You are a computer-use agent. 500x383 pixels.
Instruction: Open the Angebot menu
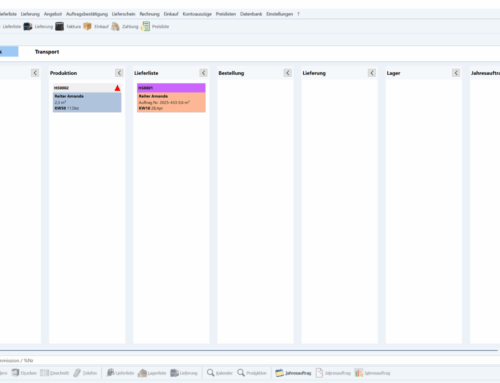tap(53, 14)
